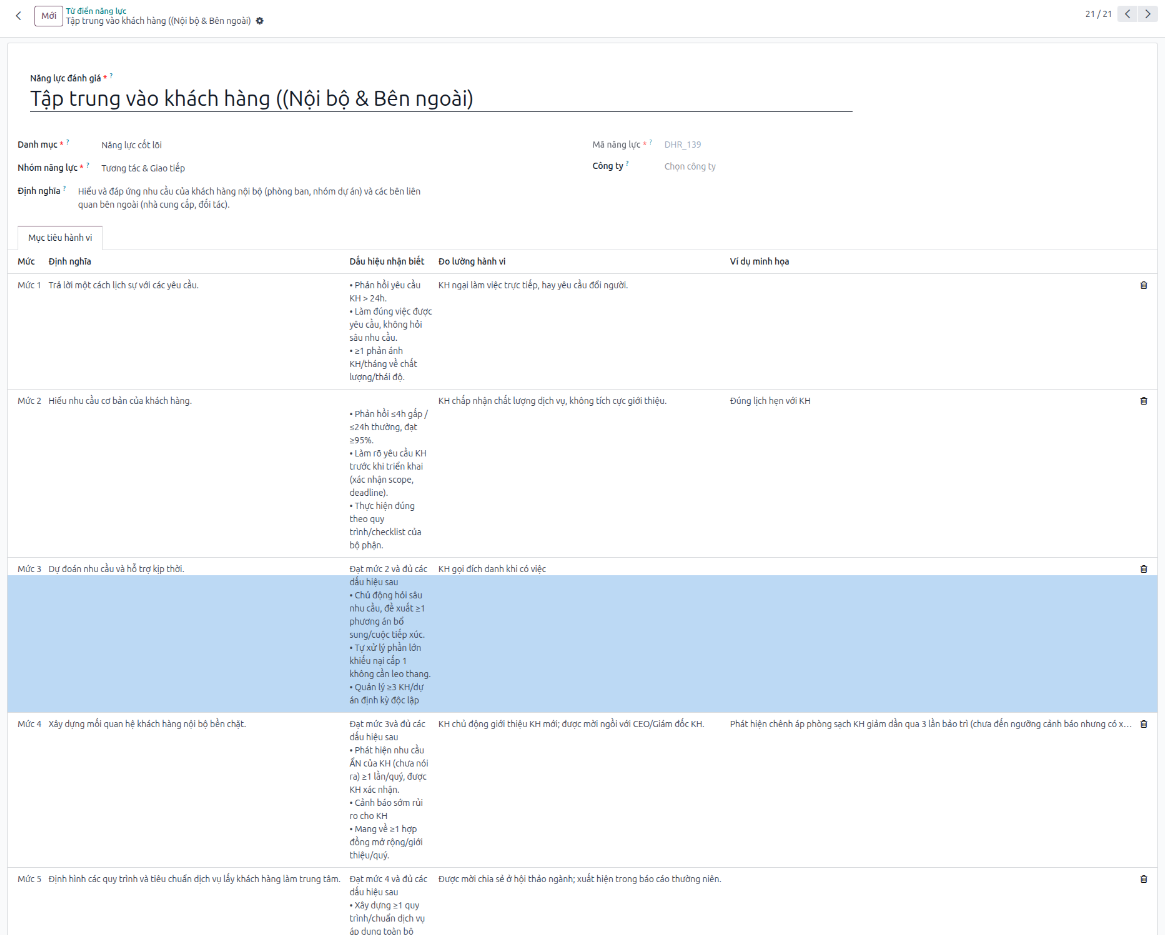Viewport: 1165px width, 935px height.
Task: Open the Từ điển năng lực breadcrumb link
Action: 96,10
